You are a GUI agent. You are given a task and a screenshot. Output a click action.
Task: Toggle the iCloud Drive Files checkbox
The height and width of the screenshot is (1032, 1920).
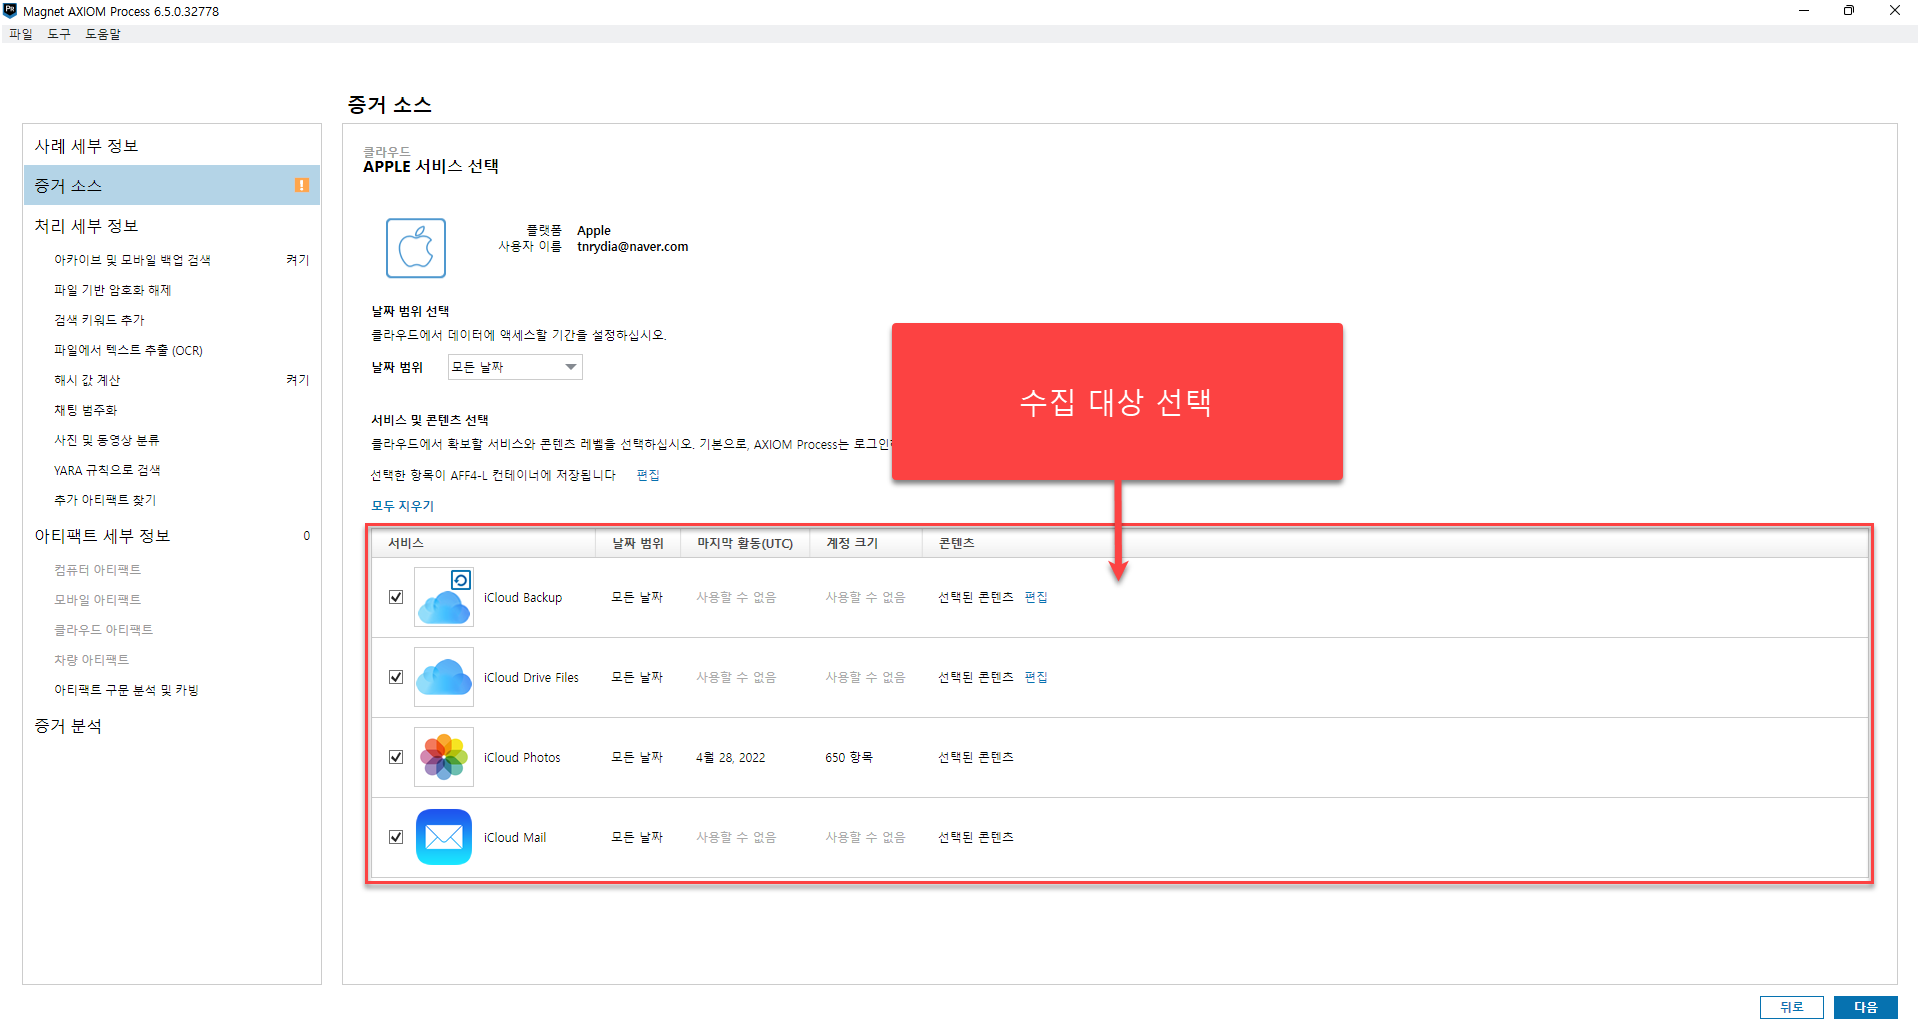point(396,677)
